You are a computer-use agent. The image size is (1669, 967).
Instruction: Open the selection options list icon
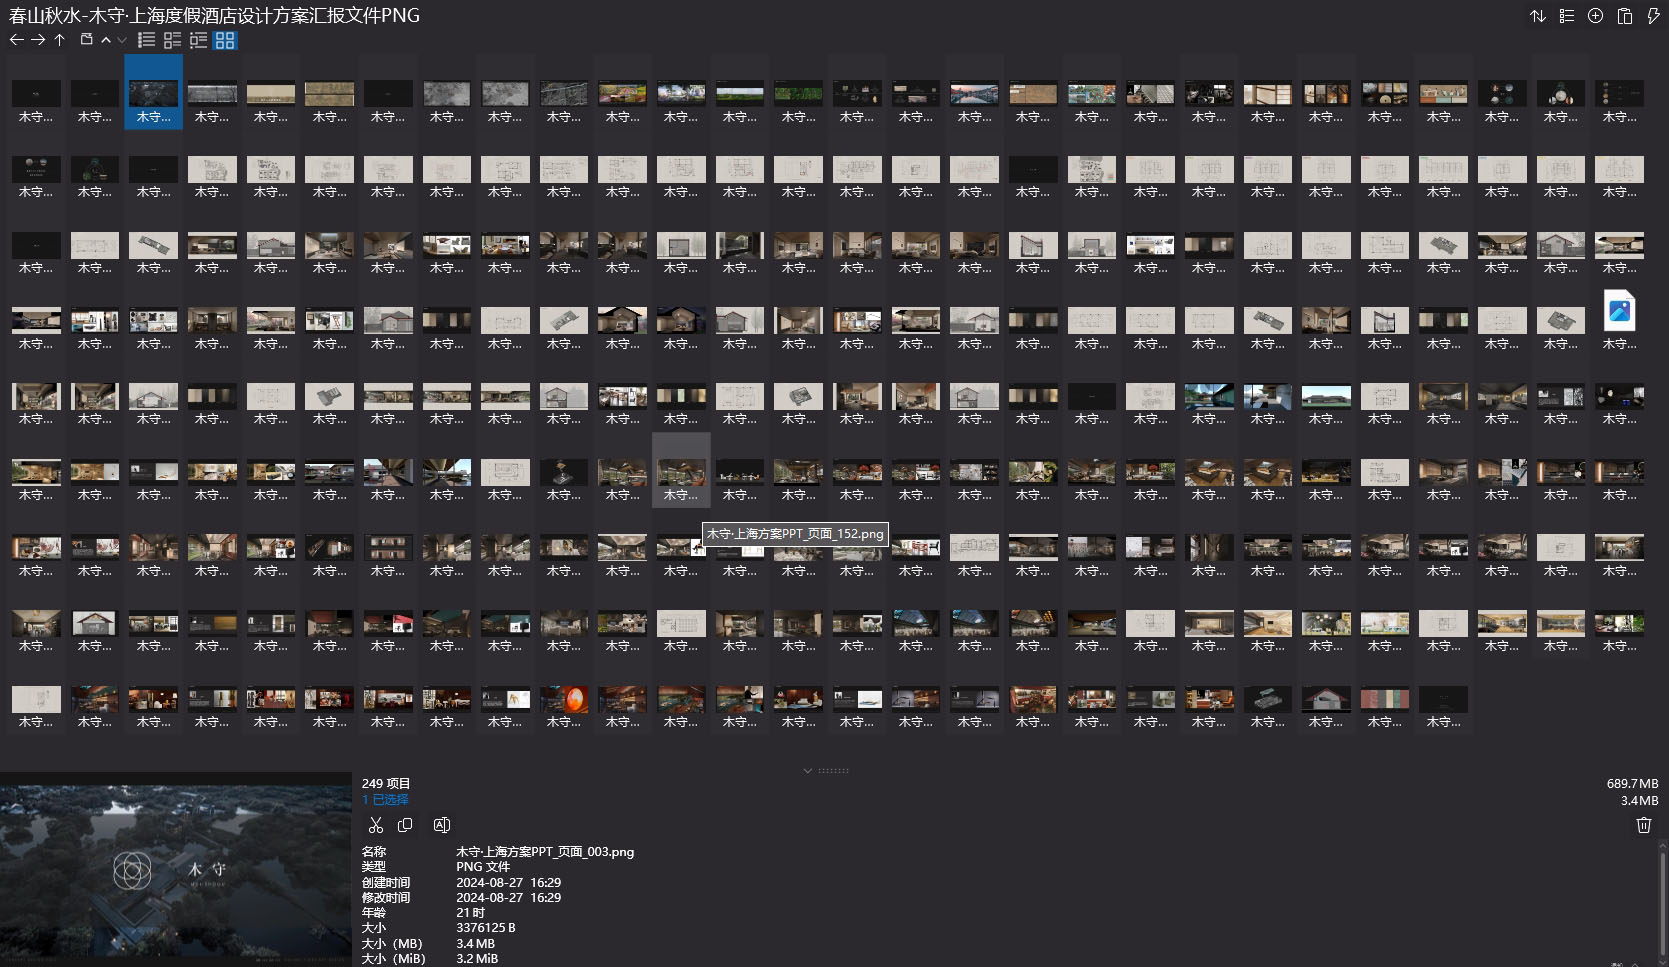pos(1567,16)
